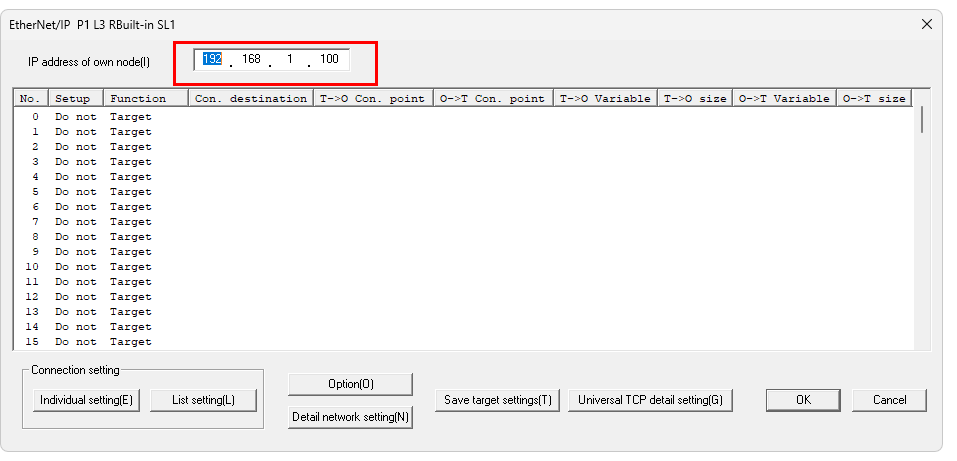Click the third IP octet field 1
Screen dimensions: 957x461
tap(290, 60)
